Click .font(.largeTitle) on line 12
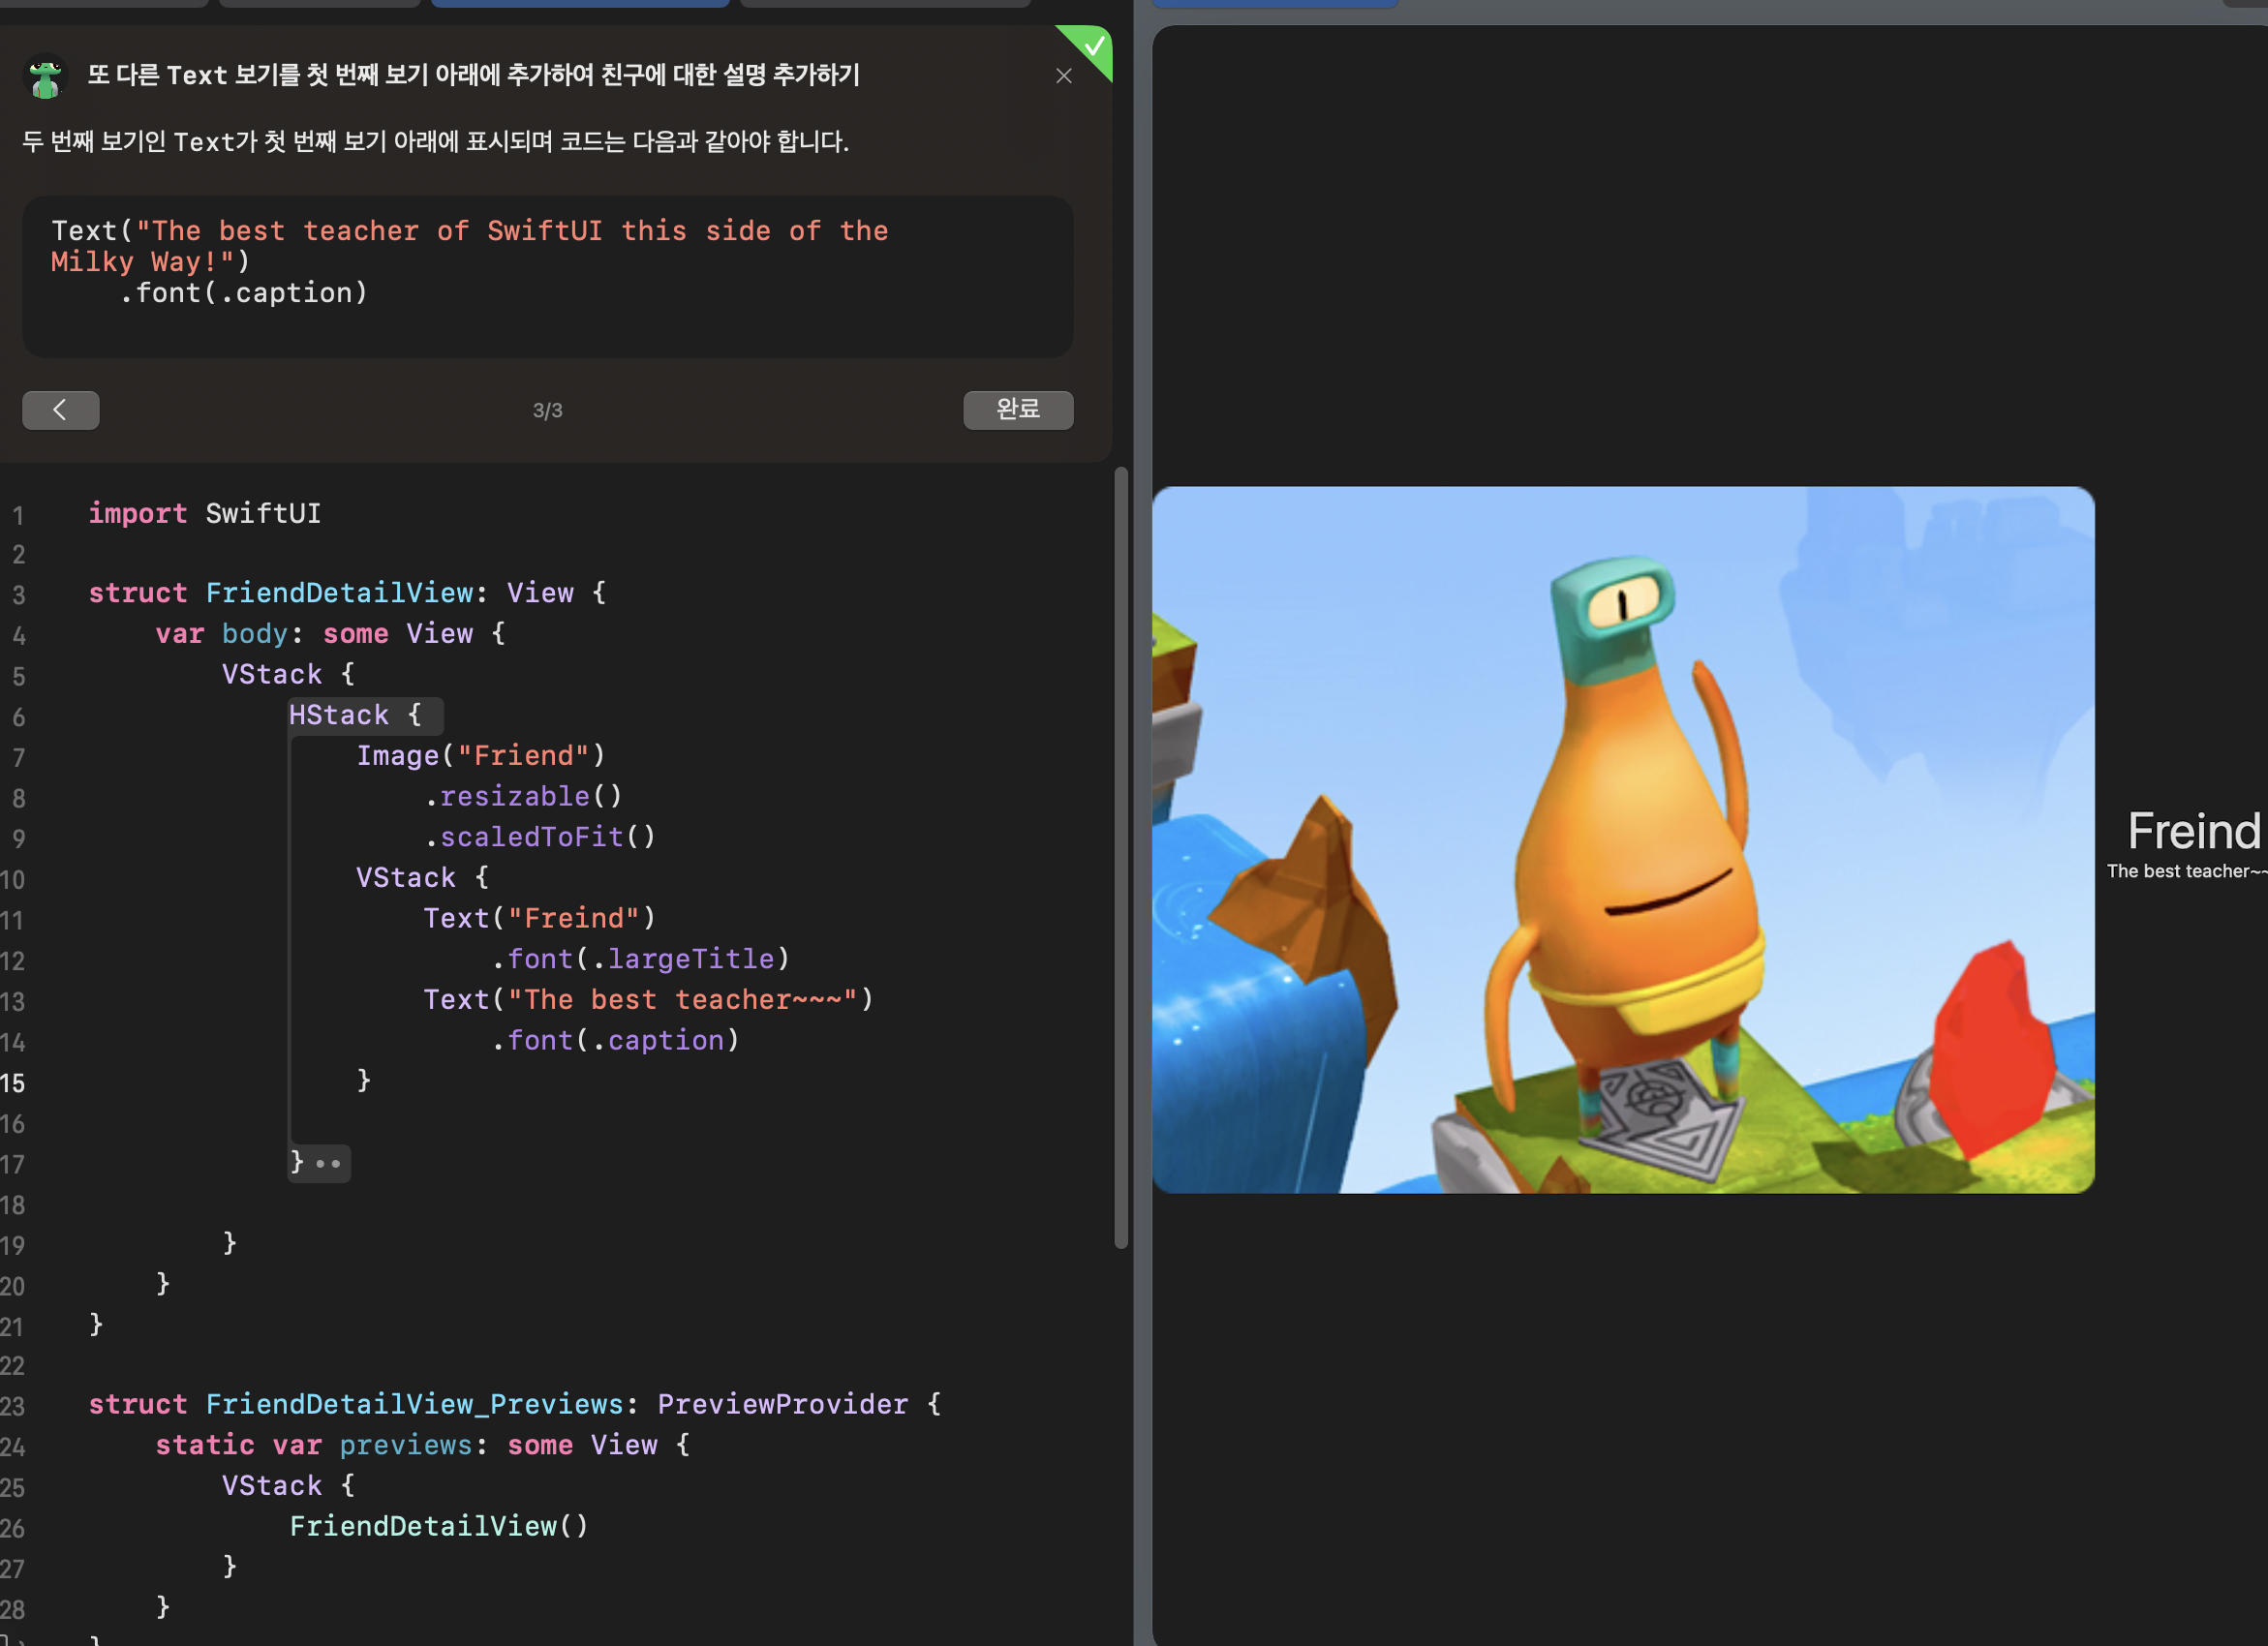 (x=641, y=959)
